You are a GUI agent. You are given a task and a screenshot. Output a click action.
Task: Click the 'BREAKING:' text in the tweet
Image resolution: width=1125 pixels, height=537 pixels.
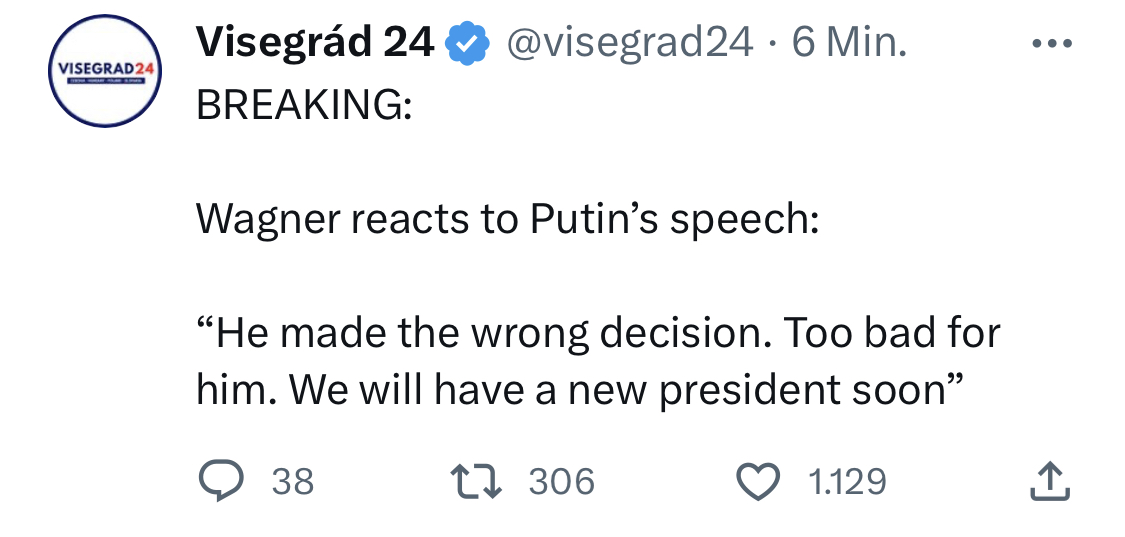pos(303,105)
